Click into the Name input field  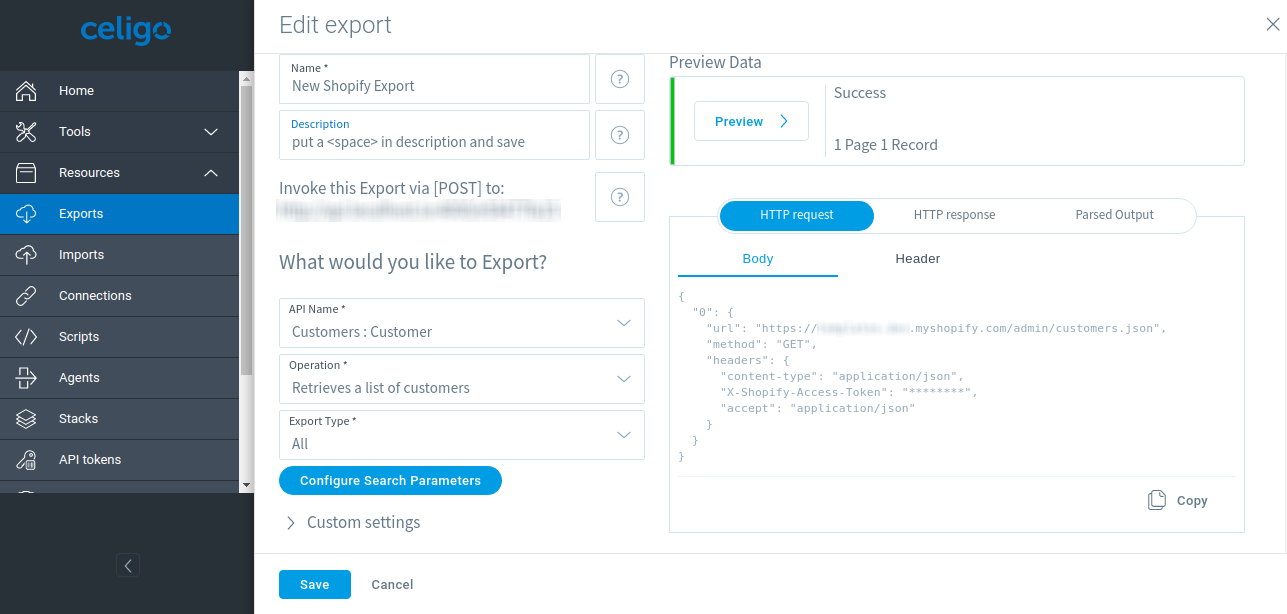pos(435,79)
